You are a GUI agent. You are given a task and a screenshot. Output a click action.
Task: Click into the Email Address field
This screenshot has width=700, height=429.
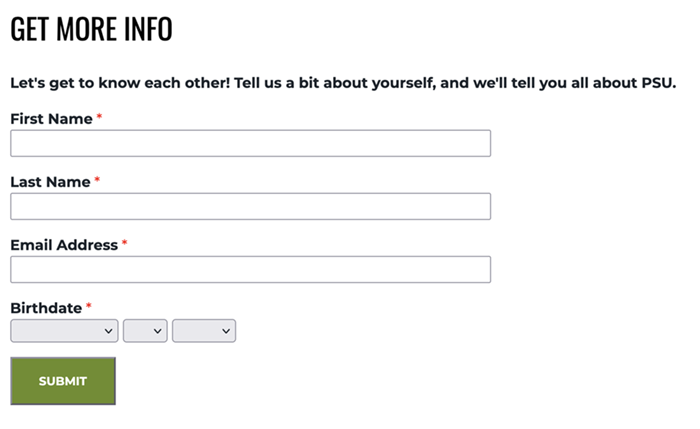click(250, 269)
